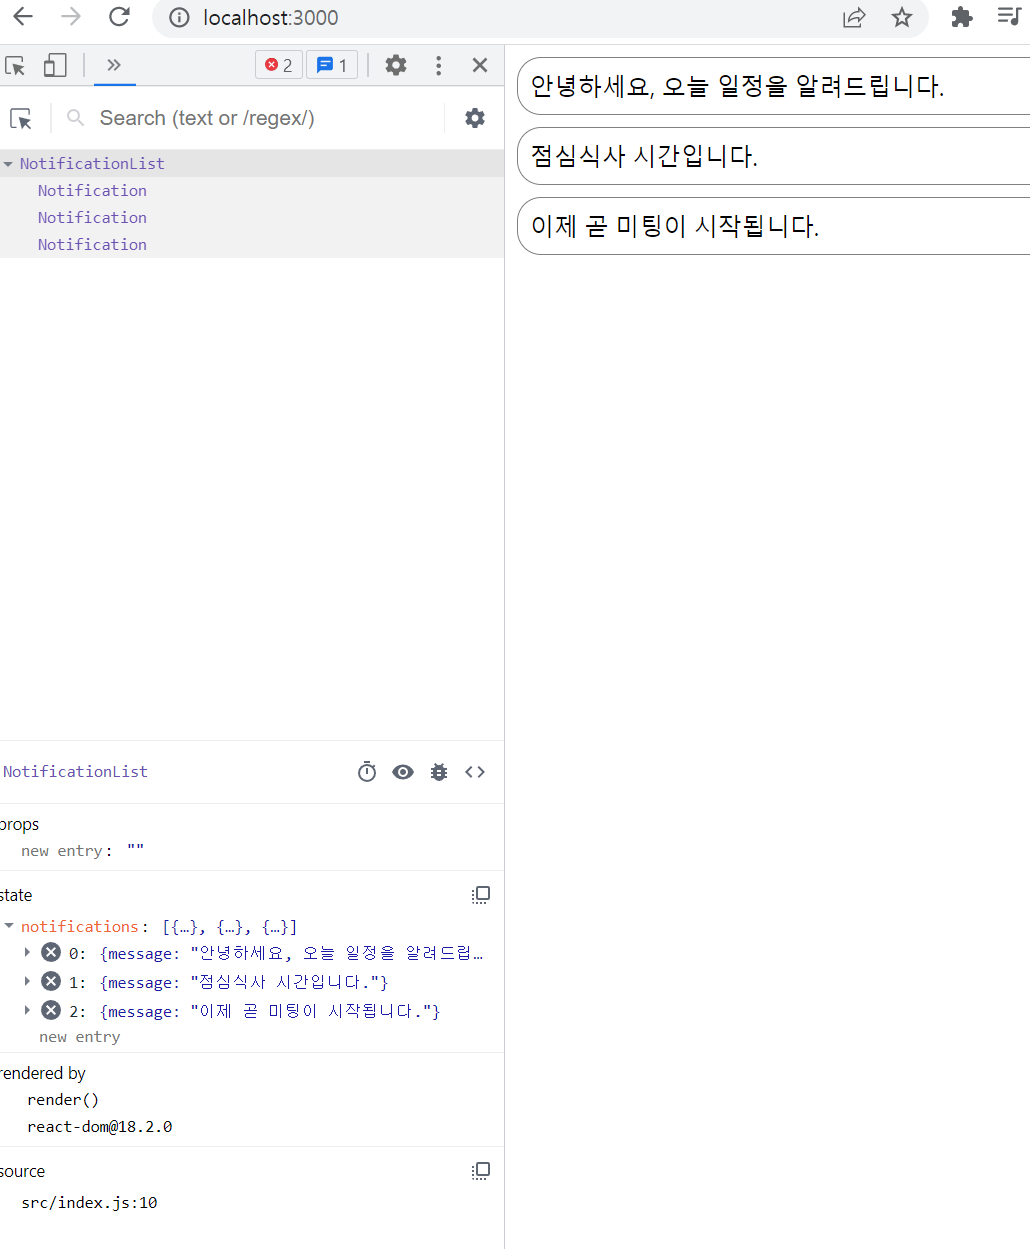Open media controls icon in toolbar
This screenshot has width=1030, height=1249.
[1008, 16]
